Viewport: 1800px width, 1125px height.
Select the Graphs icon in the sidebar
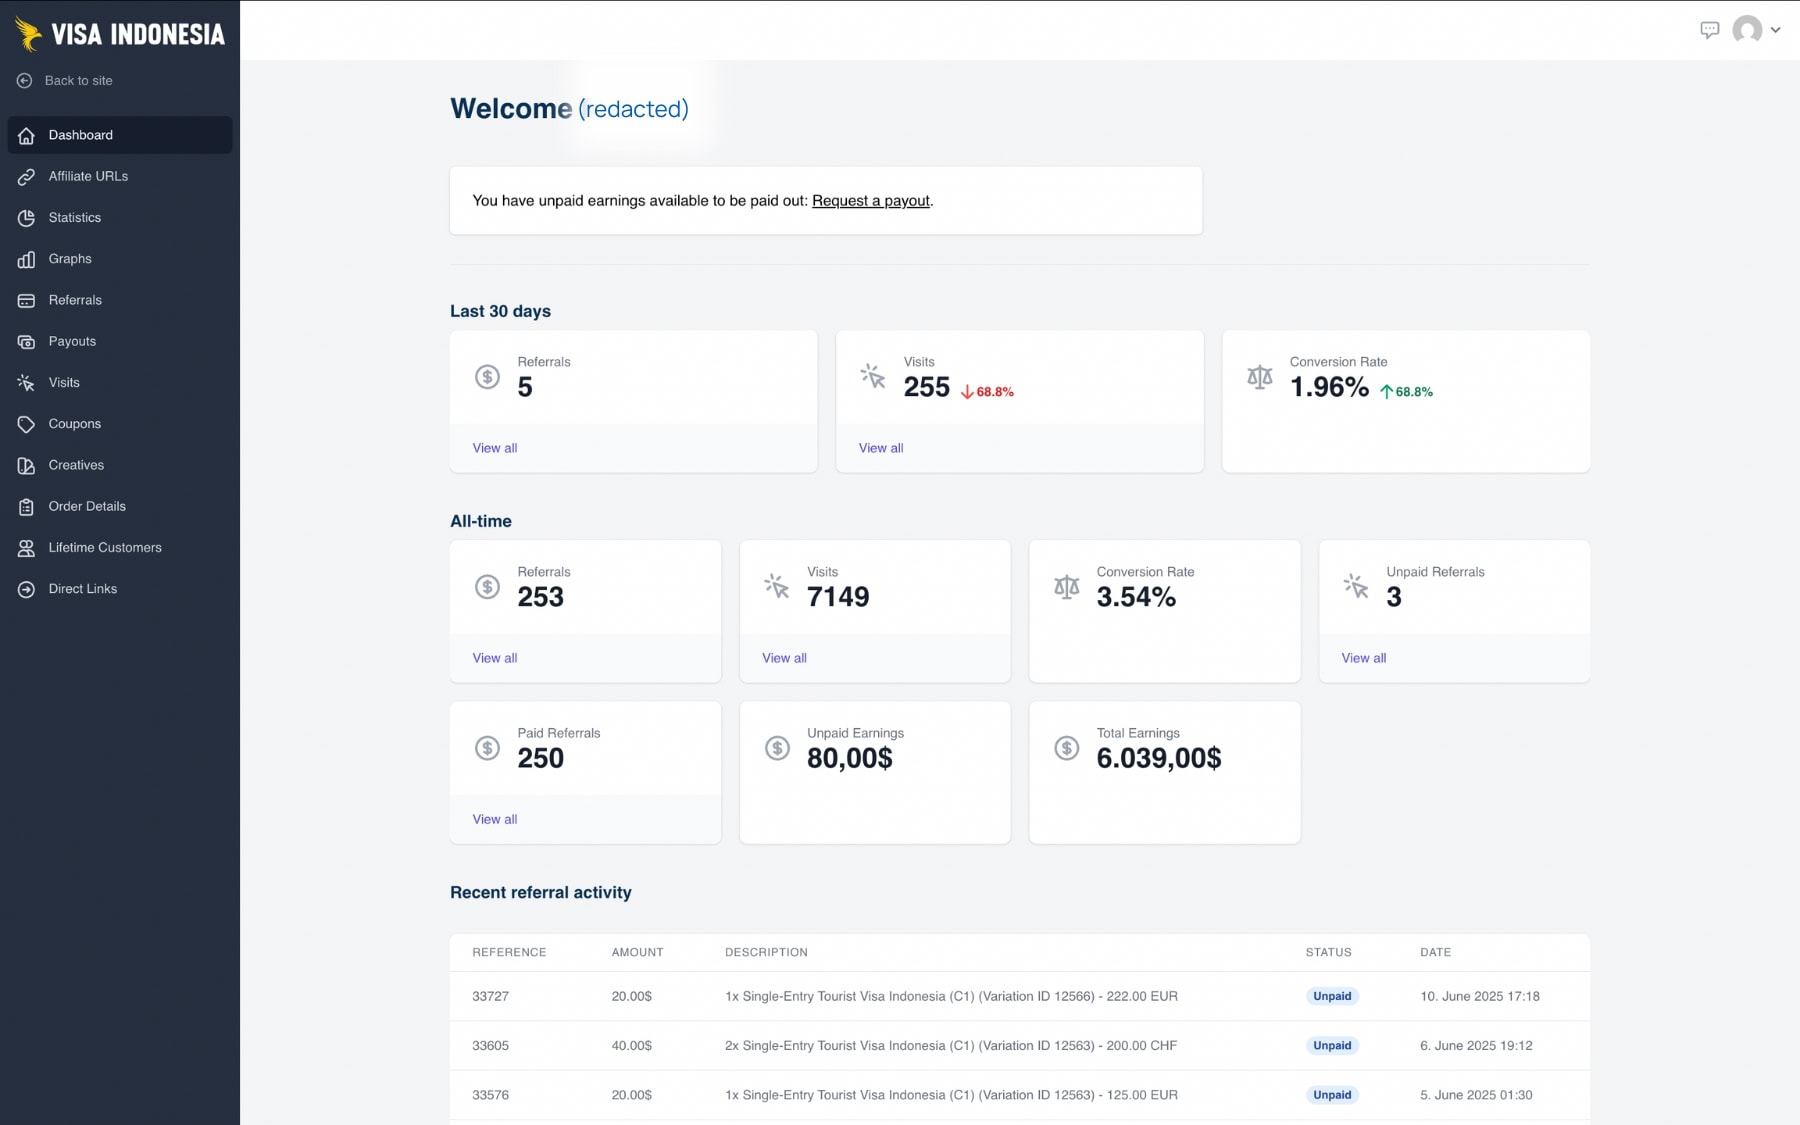point(25,258)
